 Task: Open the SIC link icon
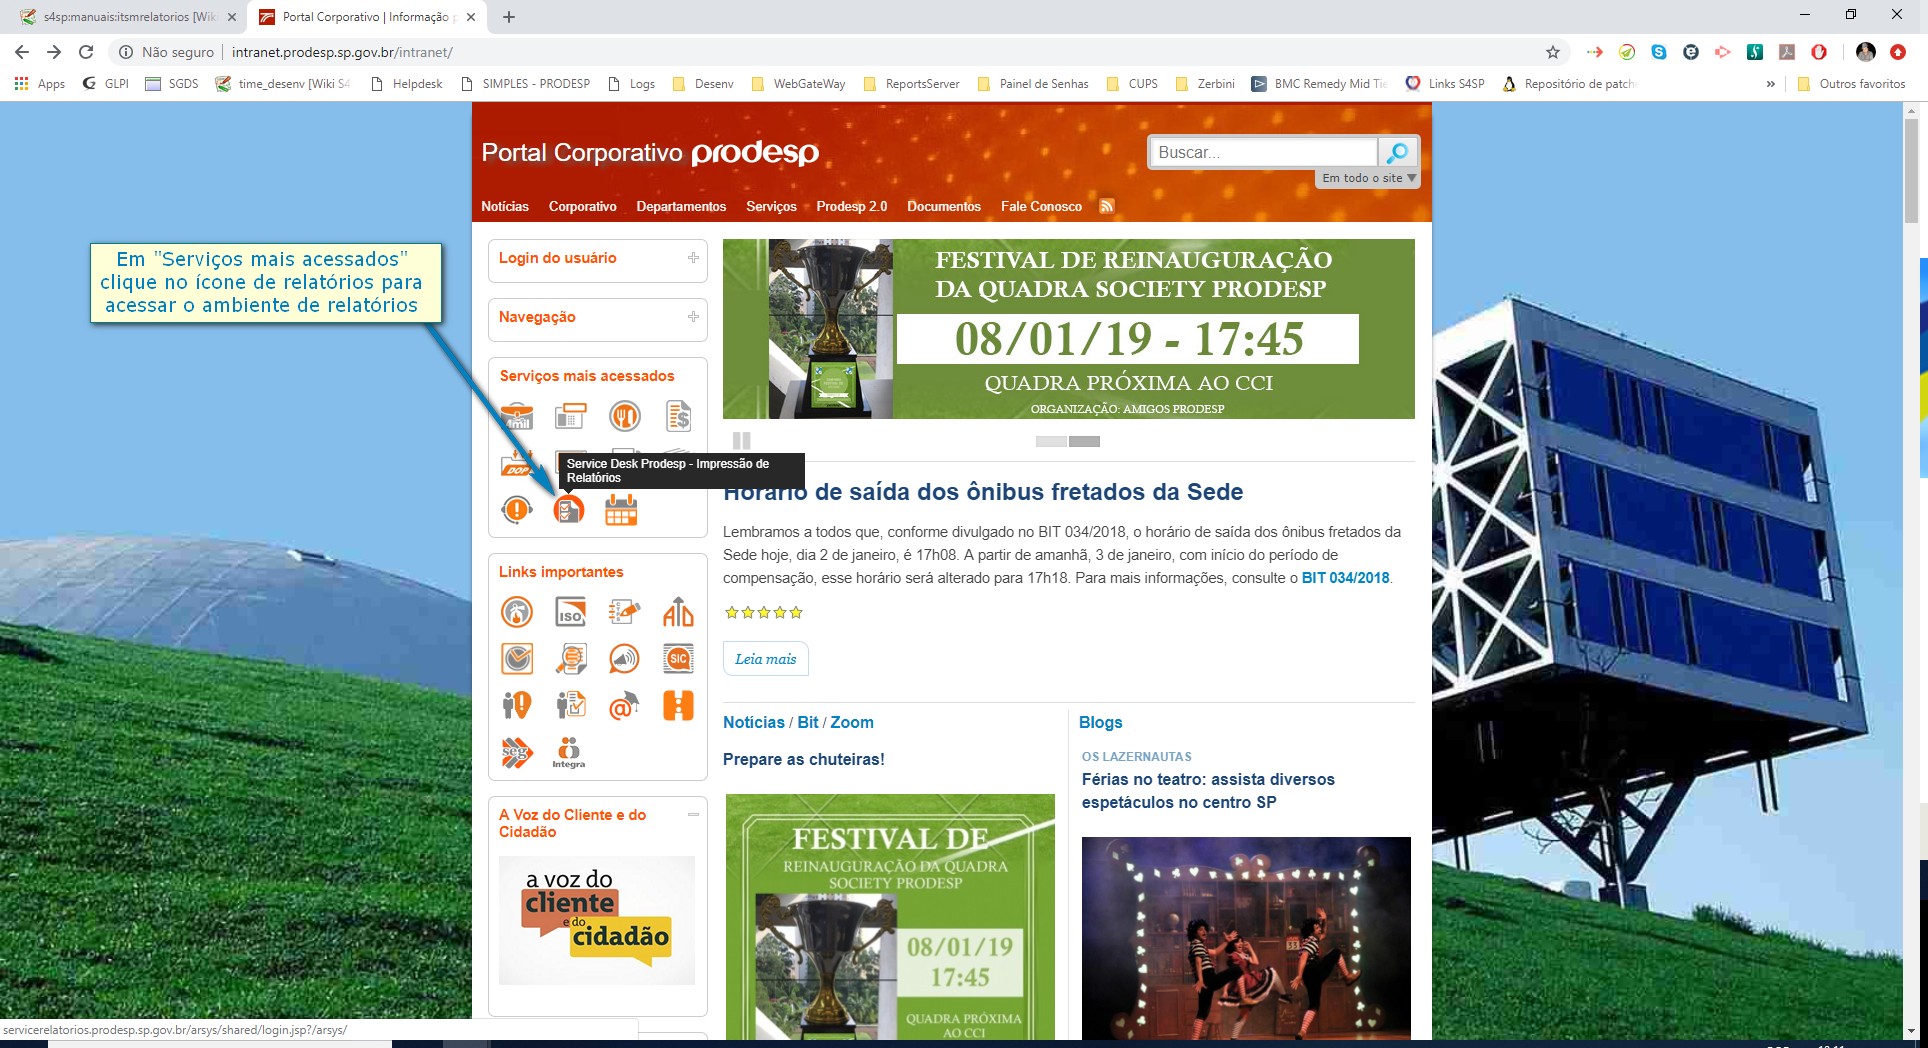coord(678,658)
